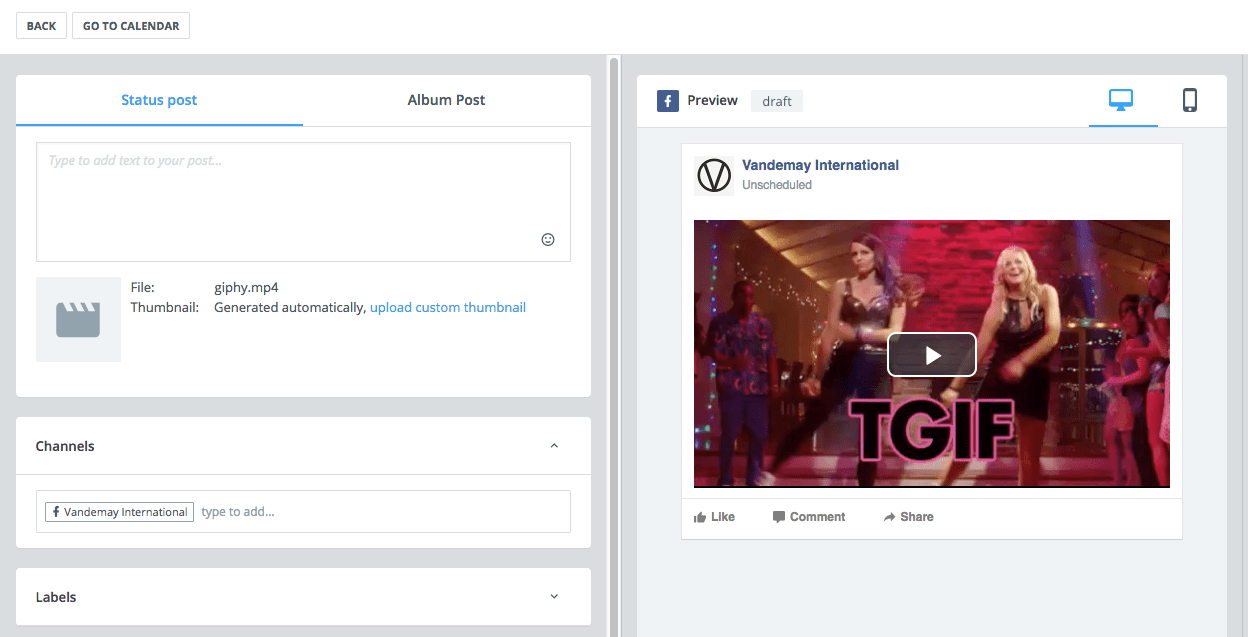
Task: Open the emoji picker smiley icon
Action: coord(548,240)
